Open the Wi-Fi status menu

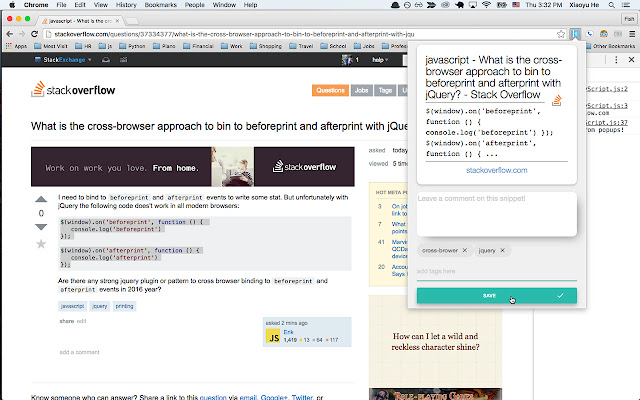coord(486,5)
